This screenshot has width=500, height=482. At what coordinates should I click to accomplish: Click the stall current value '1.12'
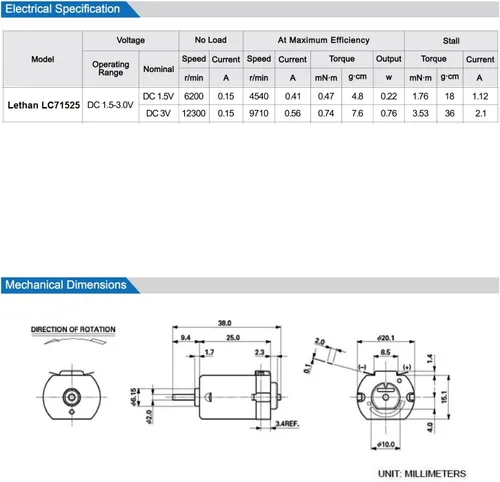point(480,96)
